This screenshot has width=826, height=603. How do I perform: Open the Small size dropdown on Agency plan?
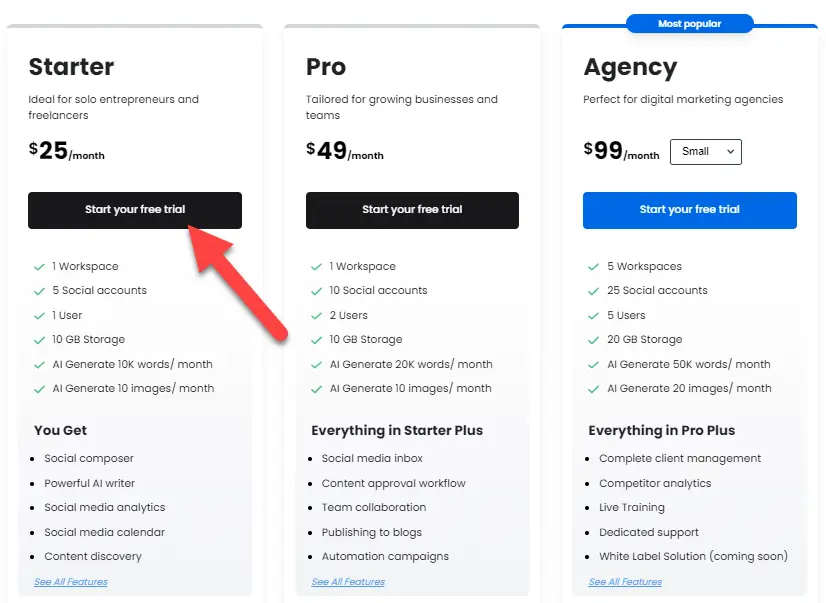[705, 152]
